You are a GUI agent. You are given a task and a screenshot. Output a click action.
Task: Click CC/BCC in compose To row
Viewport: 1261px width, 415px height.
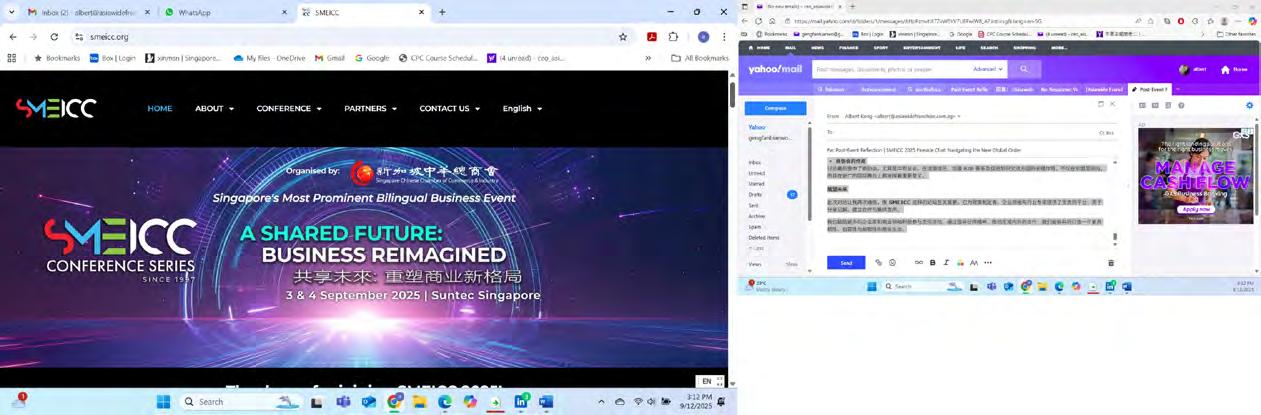click(1106, 132)
